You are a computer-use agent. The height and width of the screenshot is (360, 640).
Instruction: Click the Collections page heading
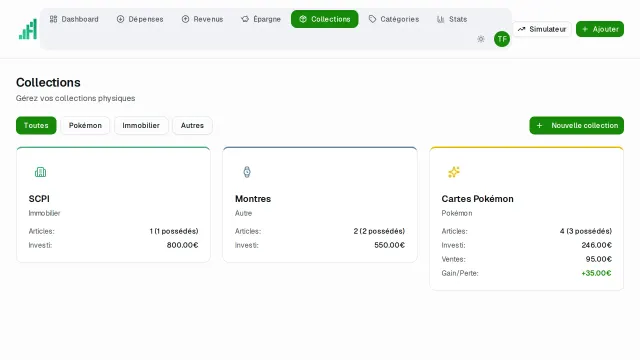pos(48,82)
